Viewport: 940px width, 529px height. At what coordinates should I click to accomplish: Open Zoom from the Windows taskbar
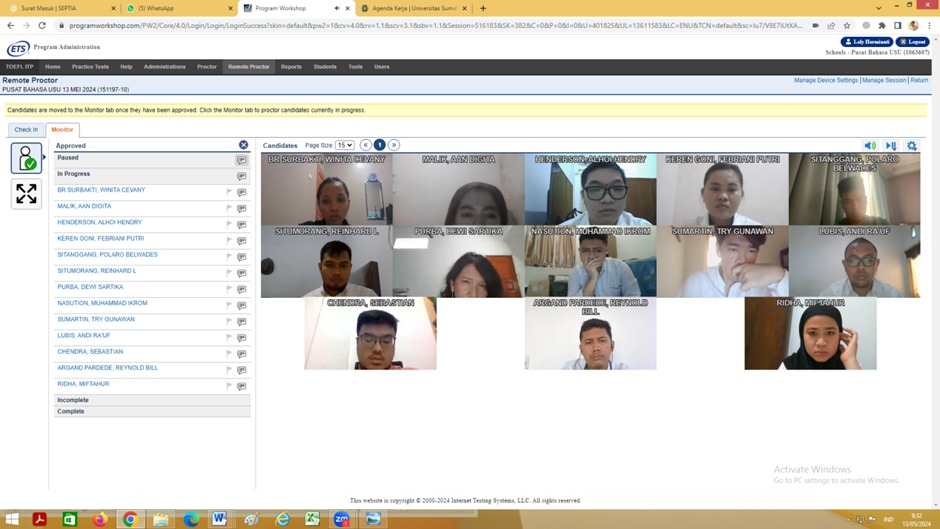tap(342, 519)
